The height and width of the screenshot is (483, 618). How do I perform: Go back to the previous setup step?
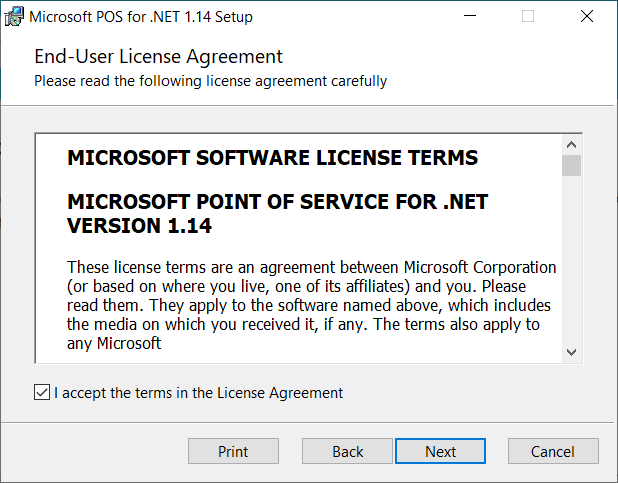point(347,451)
